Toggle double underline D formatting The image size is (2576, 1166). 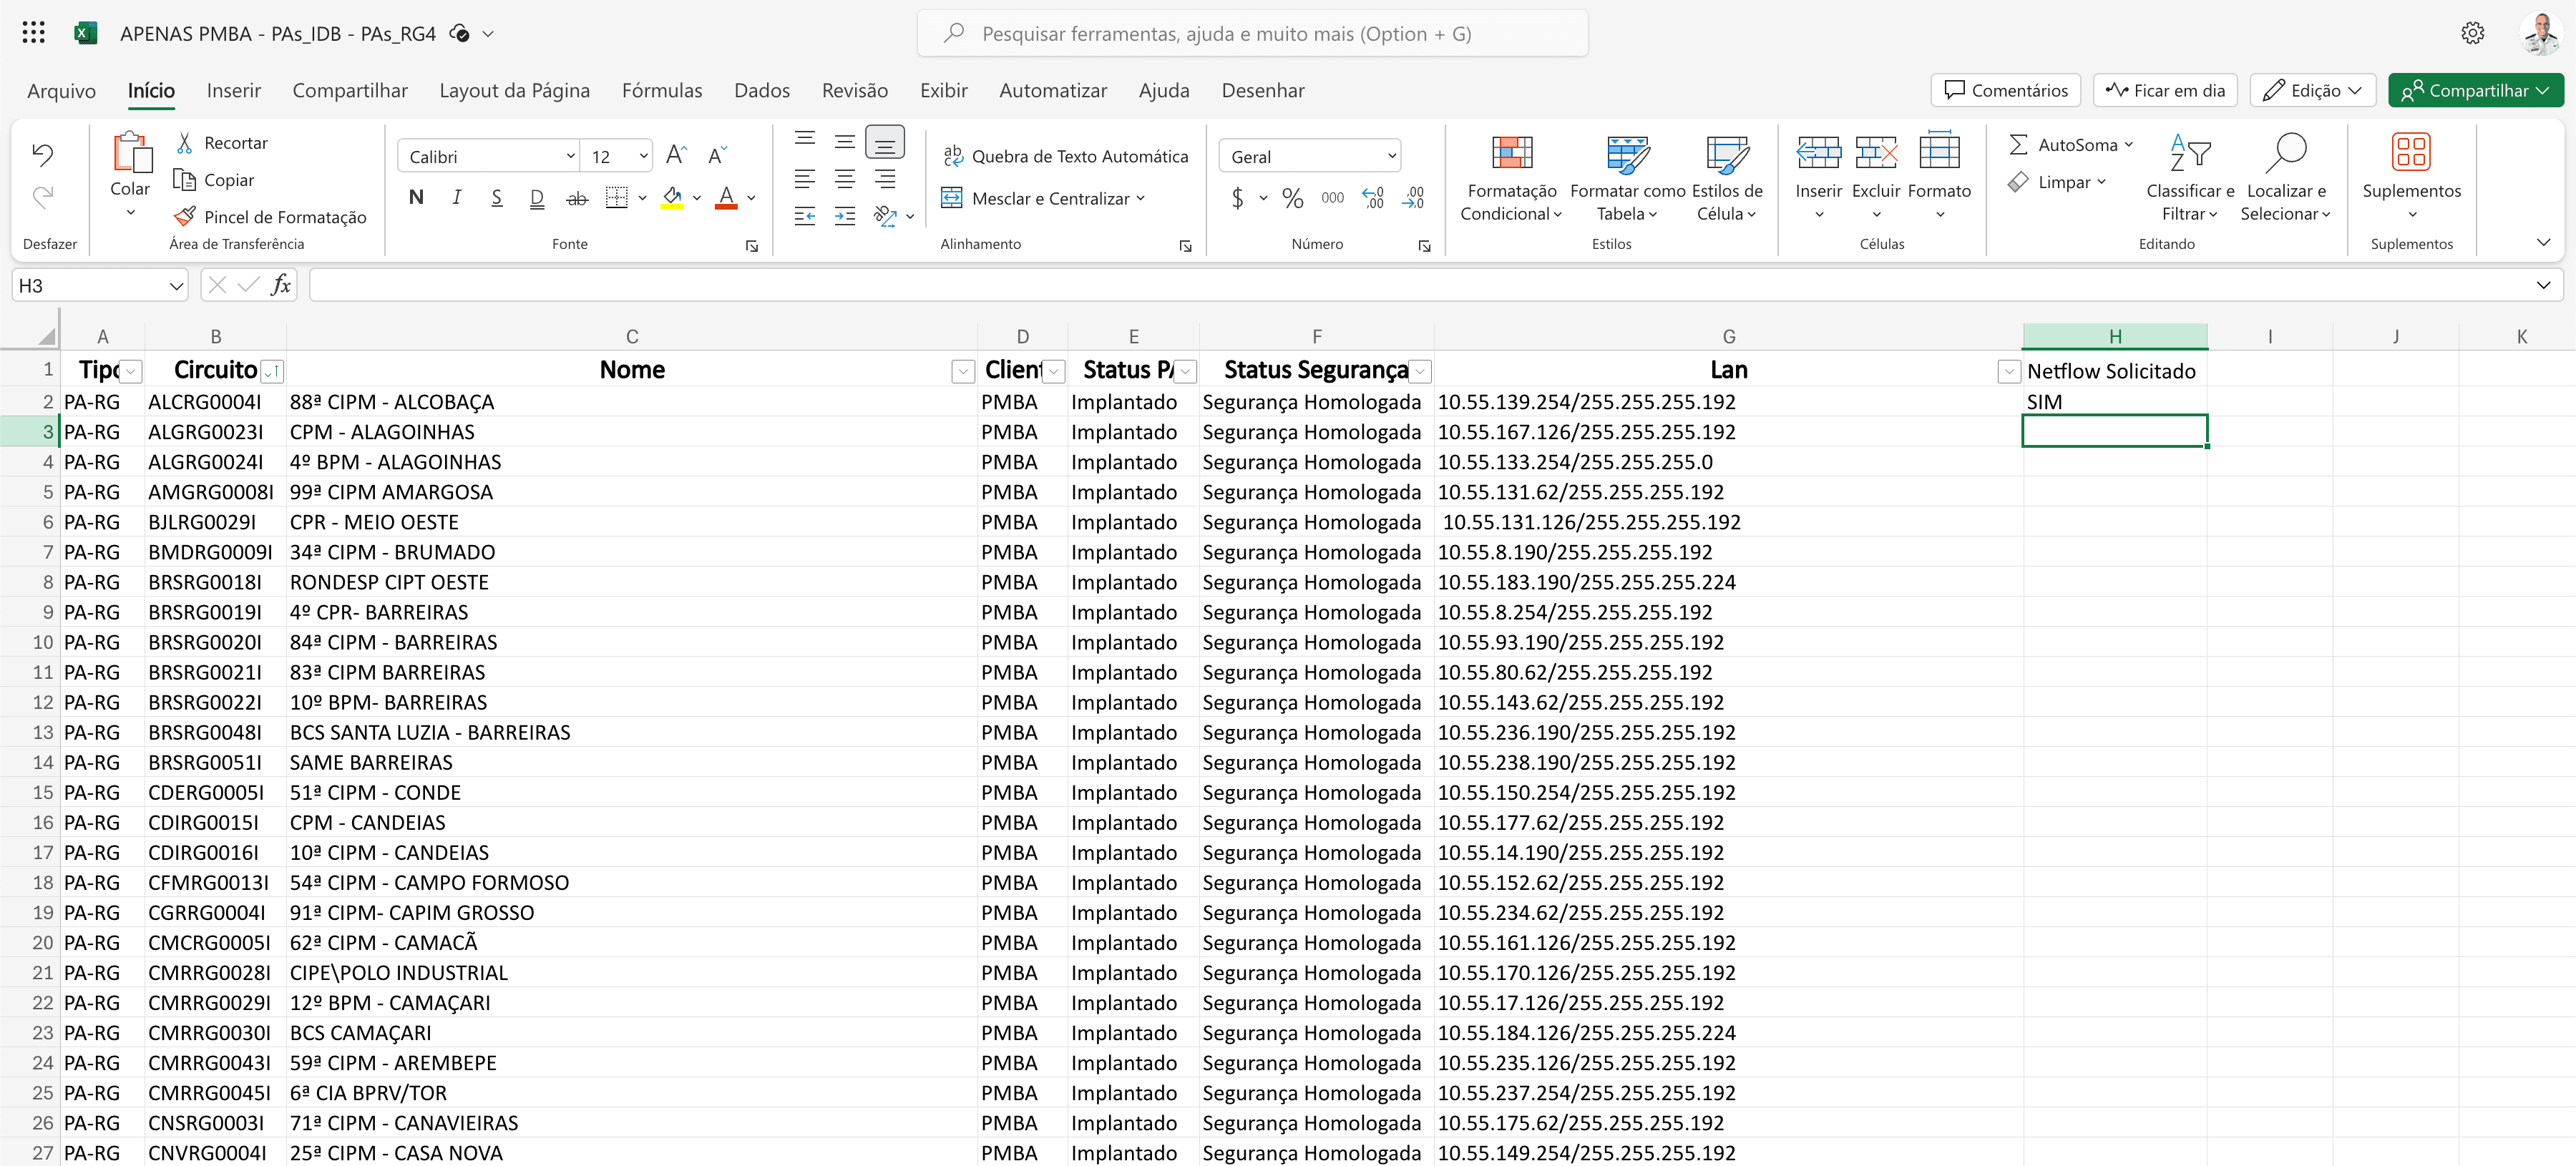pos(536,198)
